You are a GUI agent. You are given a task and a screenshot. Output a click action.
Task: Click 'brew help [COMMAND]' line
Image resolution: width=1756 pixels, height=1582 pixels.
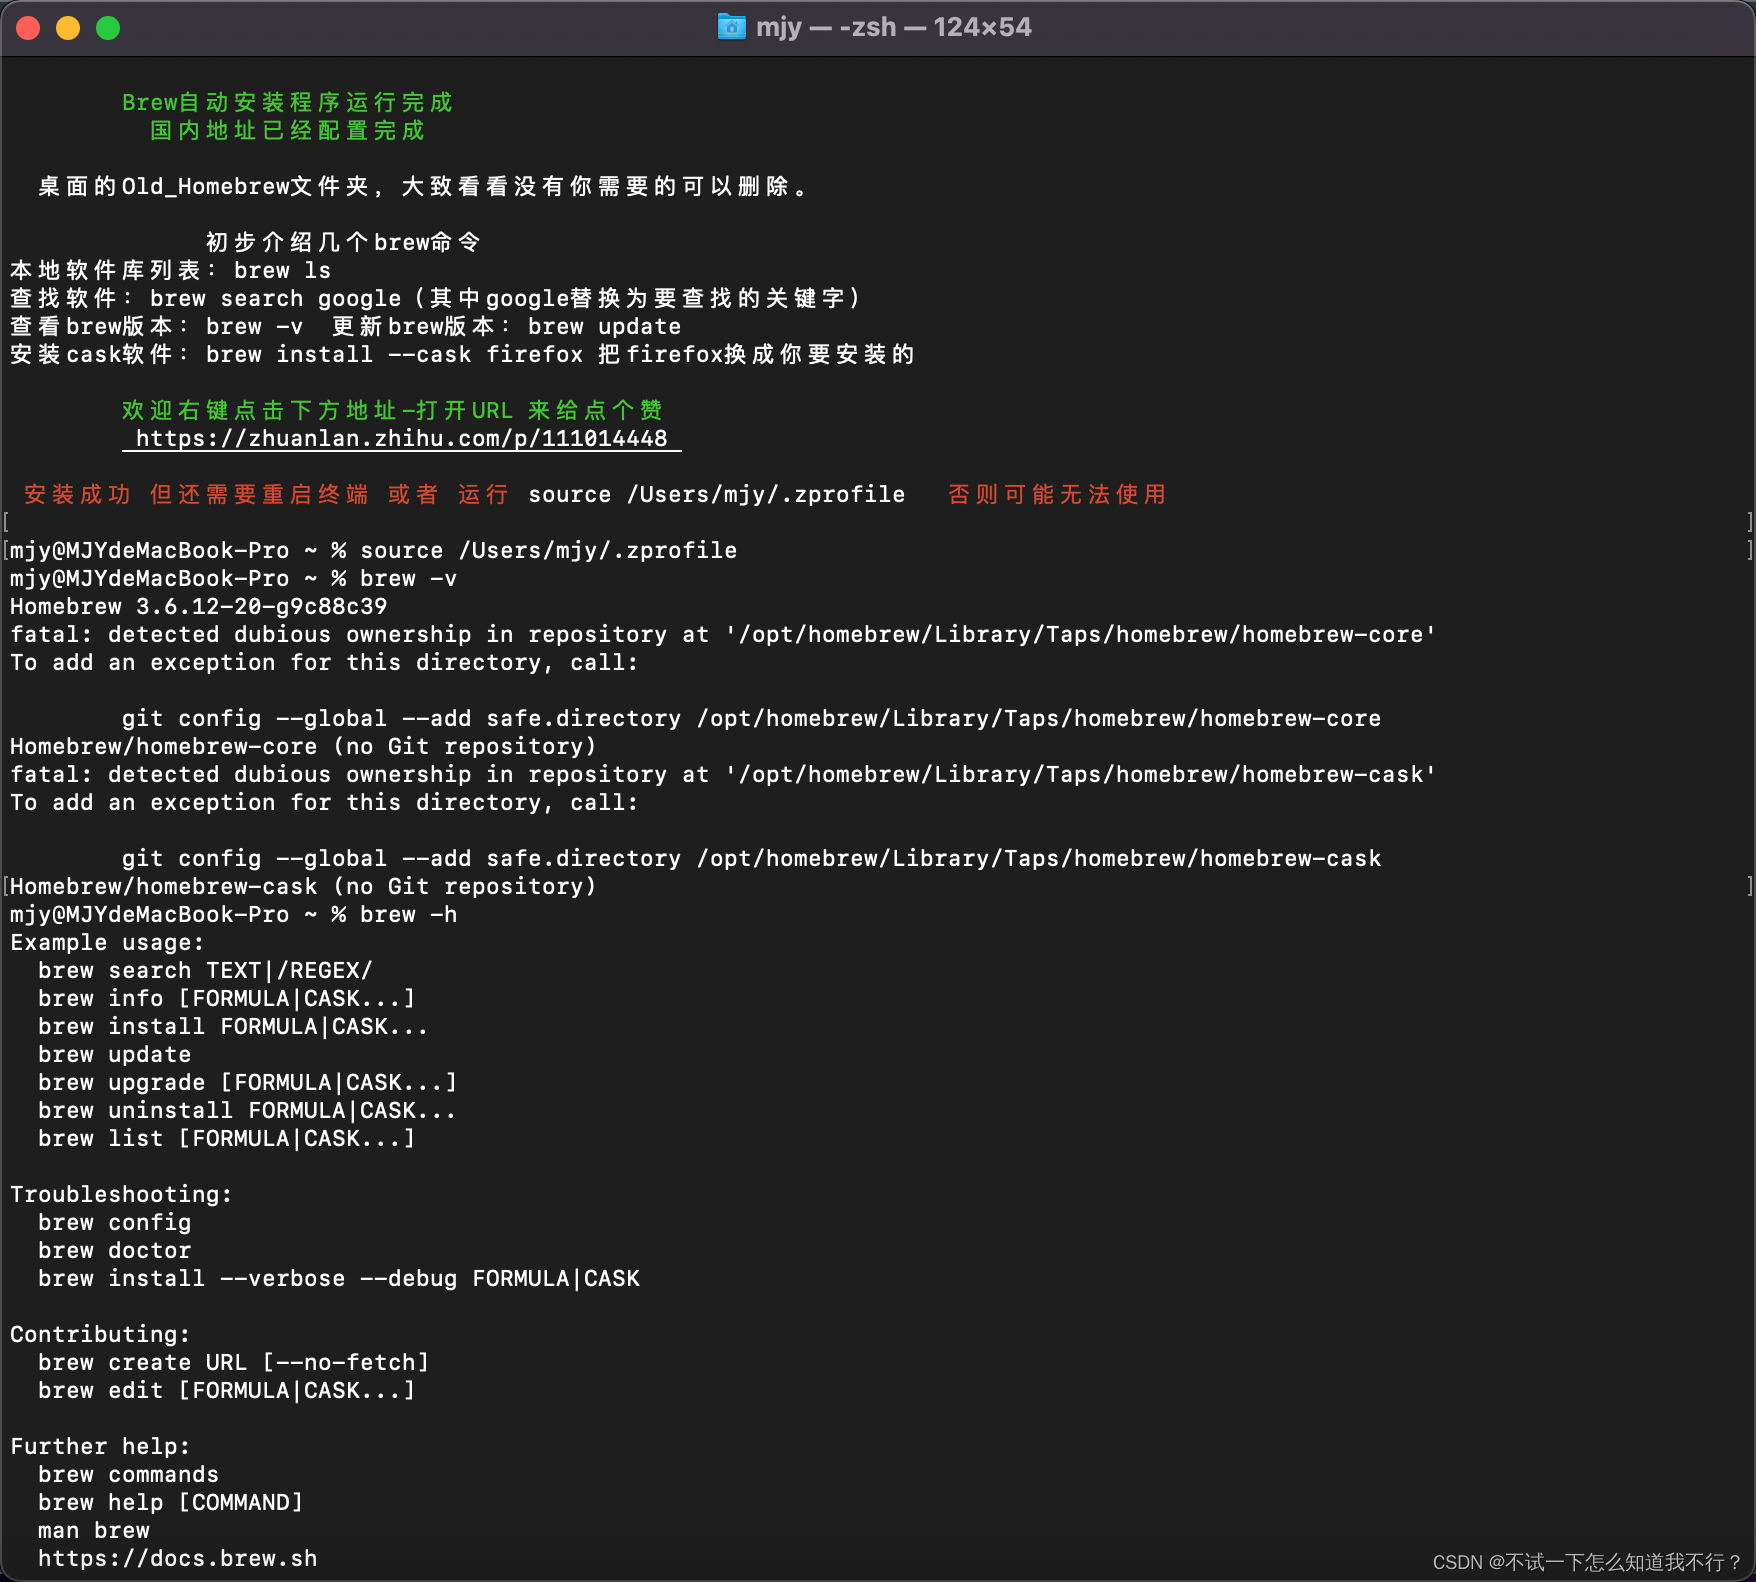pyautogui.click(x=170, y=1503)
